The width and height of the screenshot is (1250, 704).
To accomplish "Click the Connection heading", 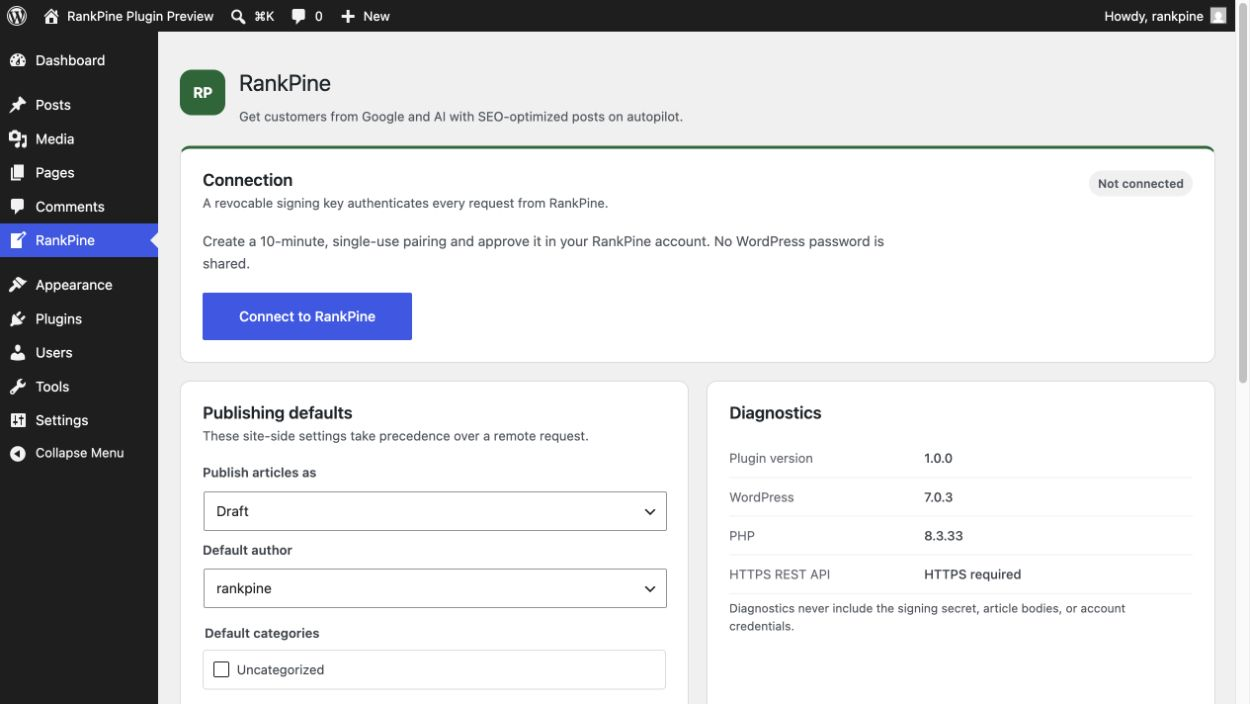I will (x=247, y=180).
